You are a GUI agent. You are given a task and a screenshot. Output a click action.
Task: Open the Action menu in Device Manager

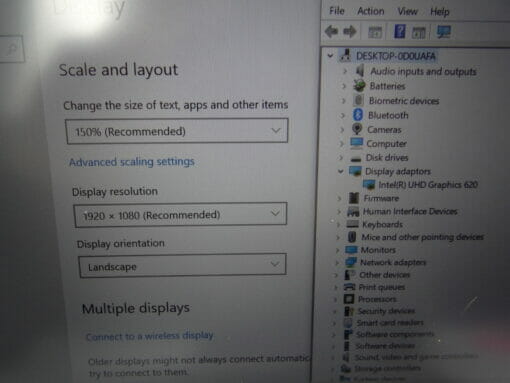(371, 11)
